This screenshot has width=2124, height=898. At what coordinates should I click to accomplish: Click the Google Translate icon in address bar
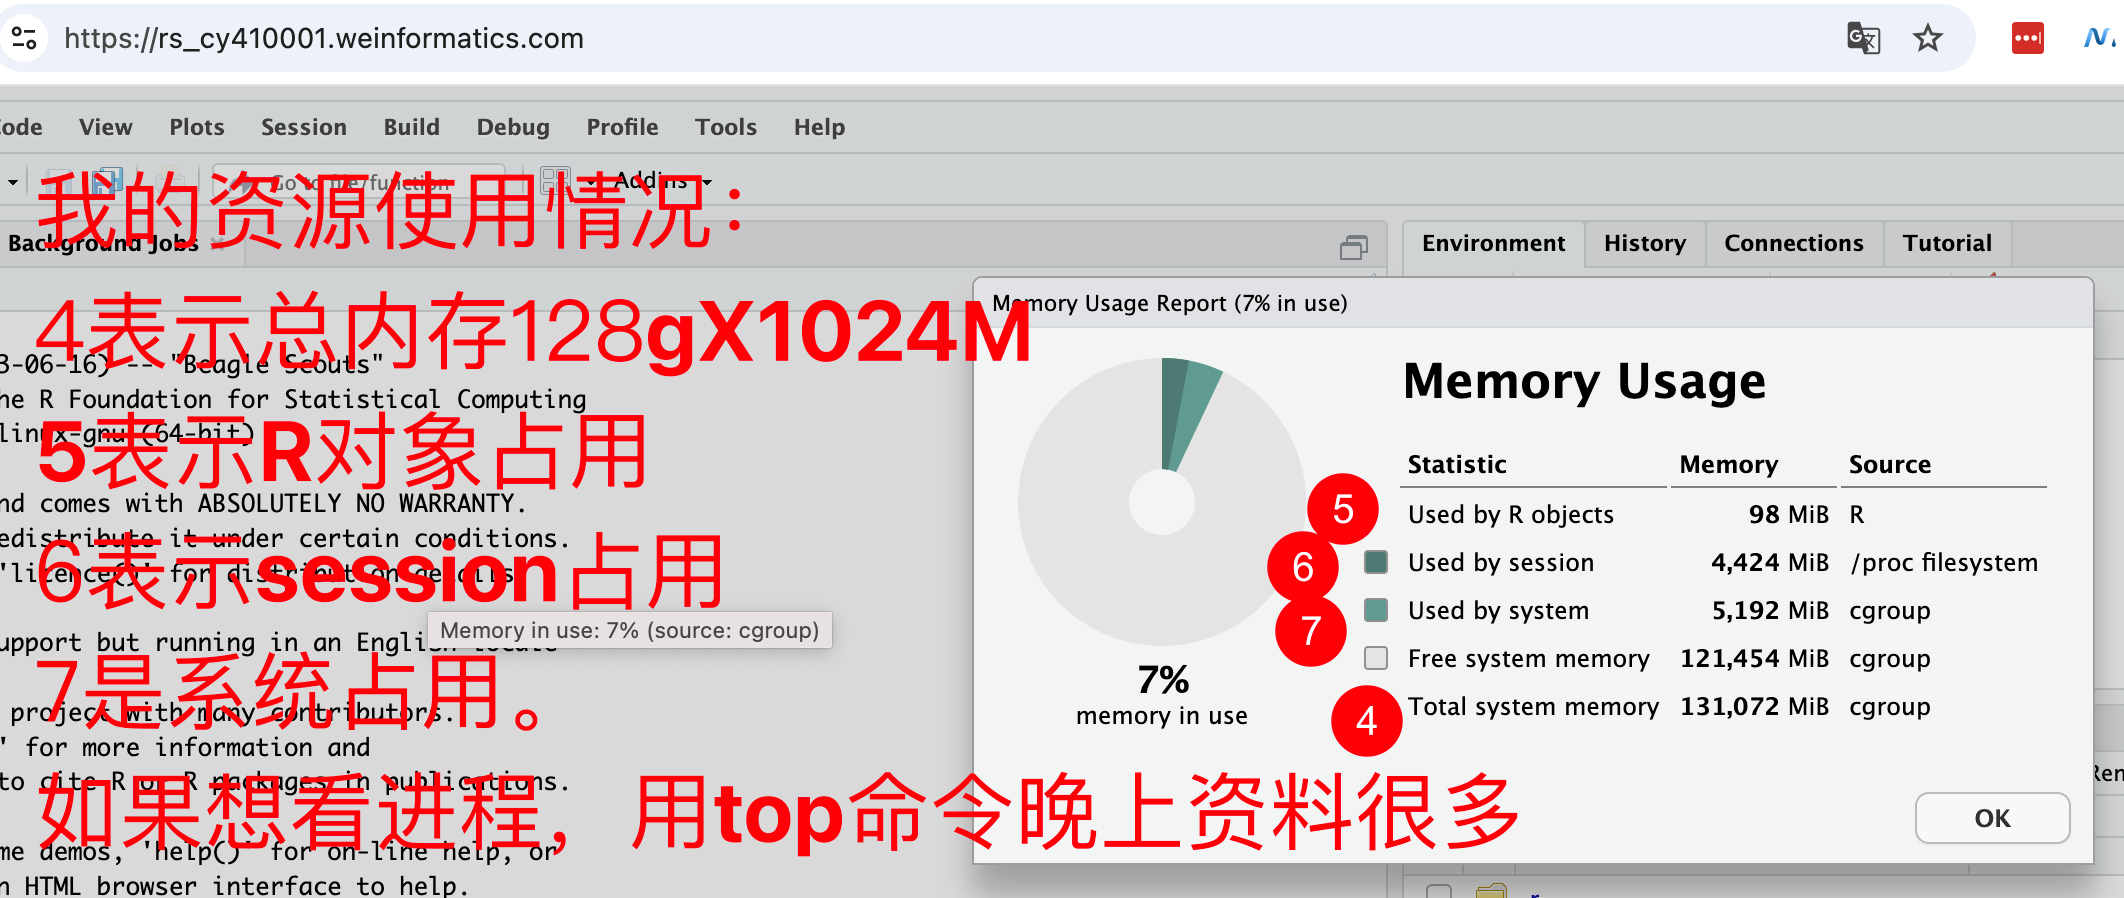(x=1862, y=39)
